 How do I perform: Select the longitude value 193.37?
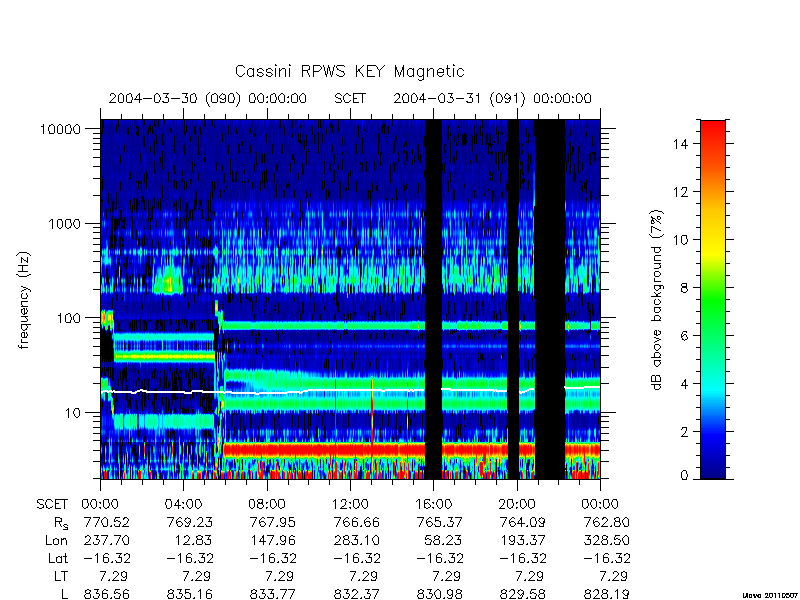[x=522, y=540]
